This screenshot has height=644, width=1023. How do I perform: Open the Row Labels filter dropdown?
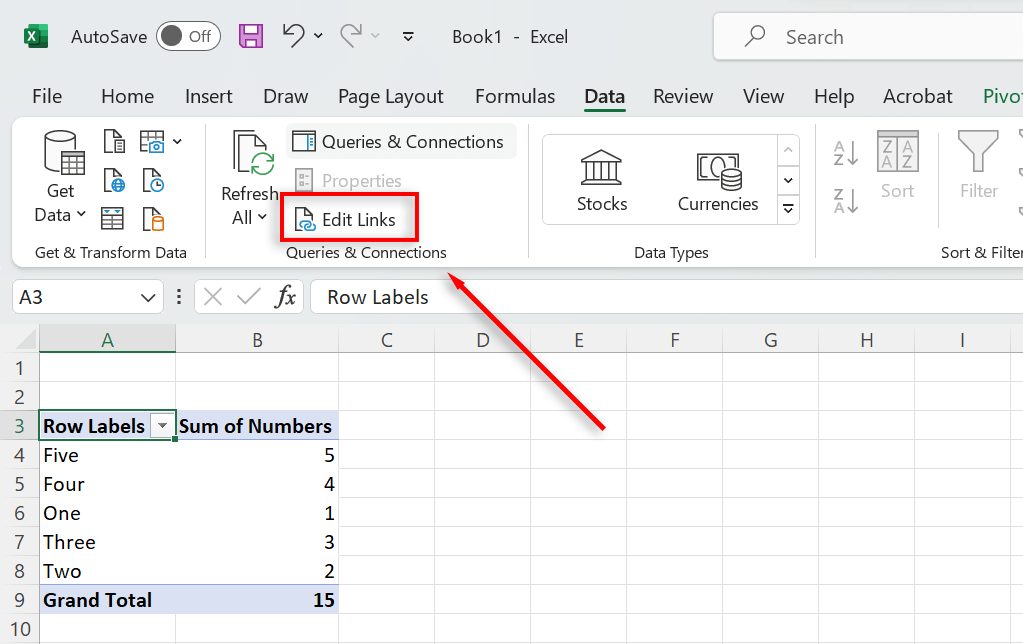coord(162,426)
